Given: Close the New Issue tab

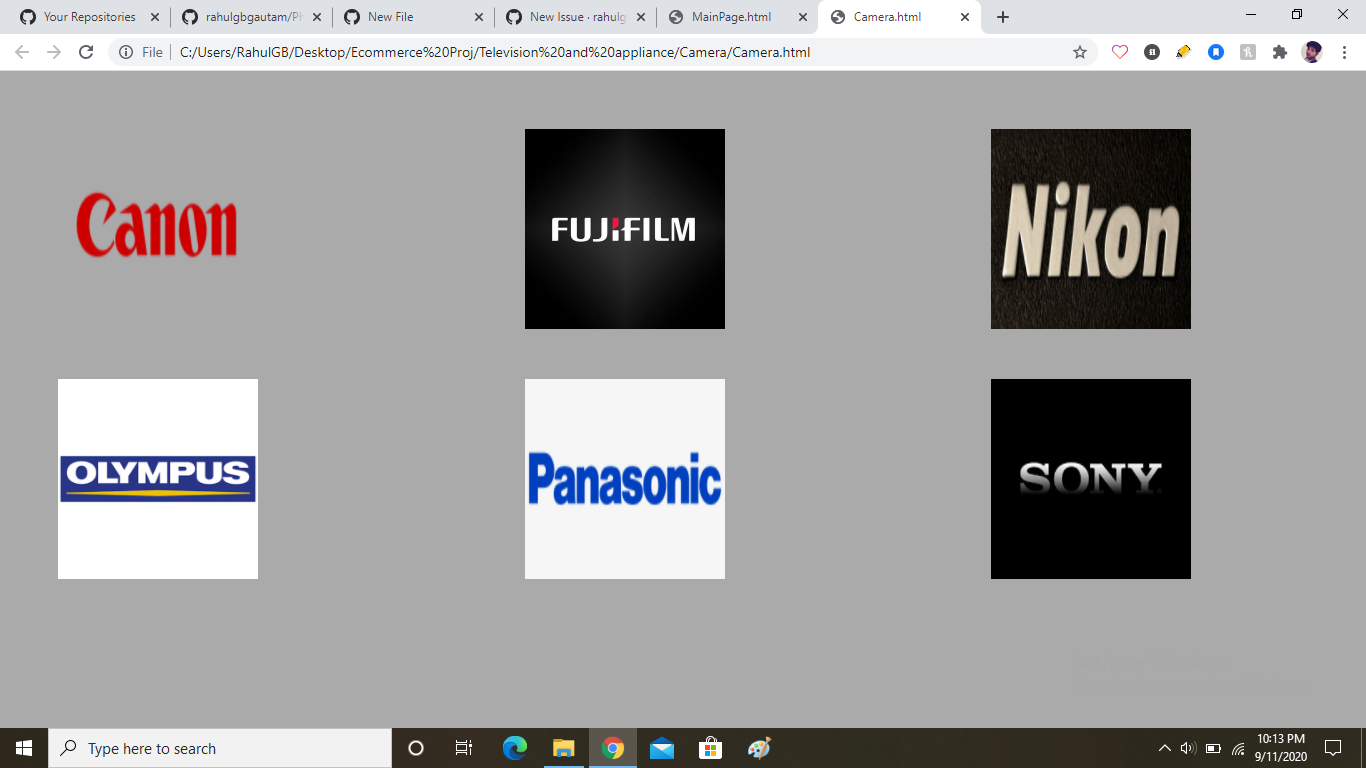Looking at the screenshot, I should 641,17.
